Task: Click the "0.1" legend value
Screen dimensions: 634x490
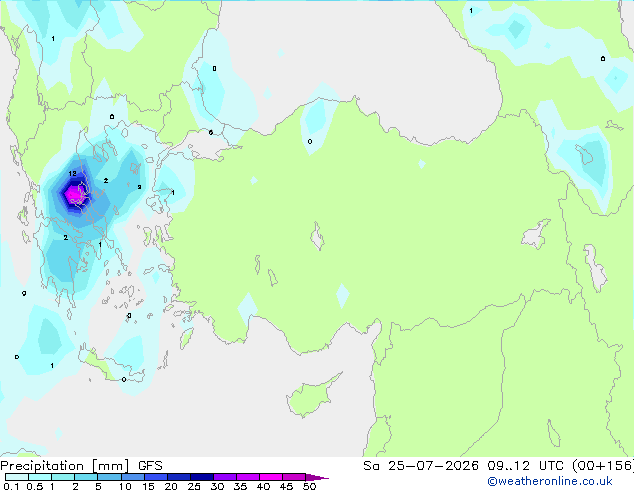Action: 11,486
